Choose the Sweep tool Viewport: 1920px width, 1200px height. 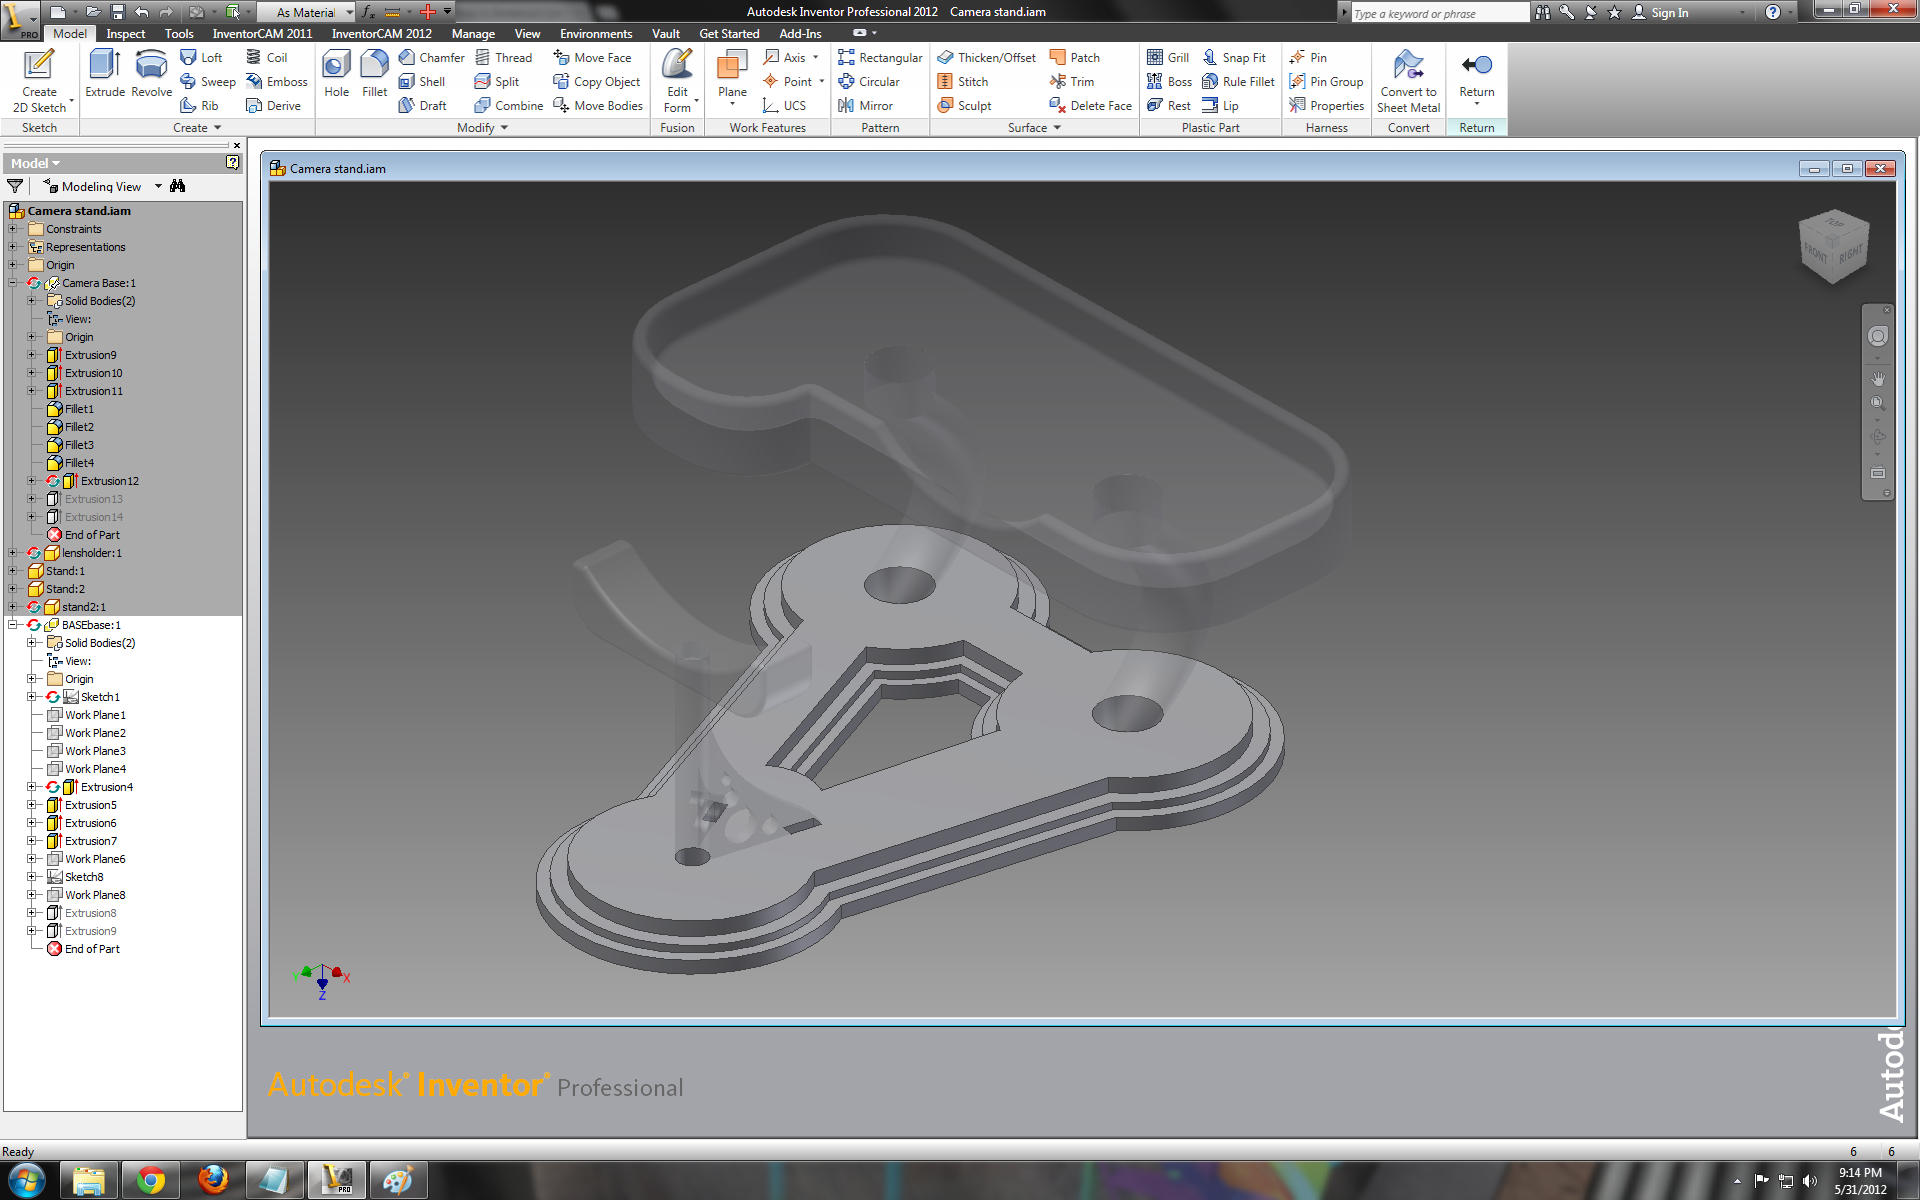[x=208, y=82]
